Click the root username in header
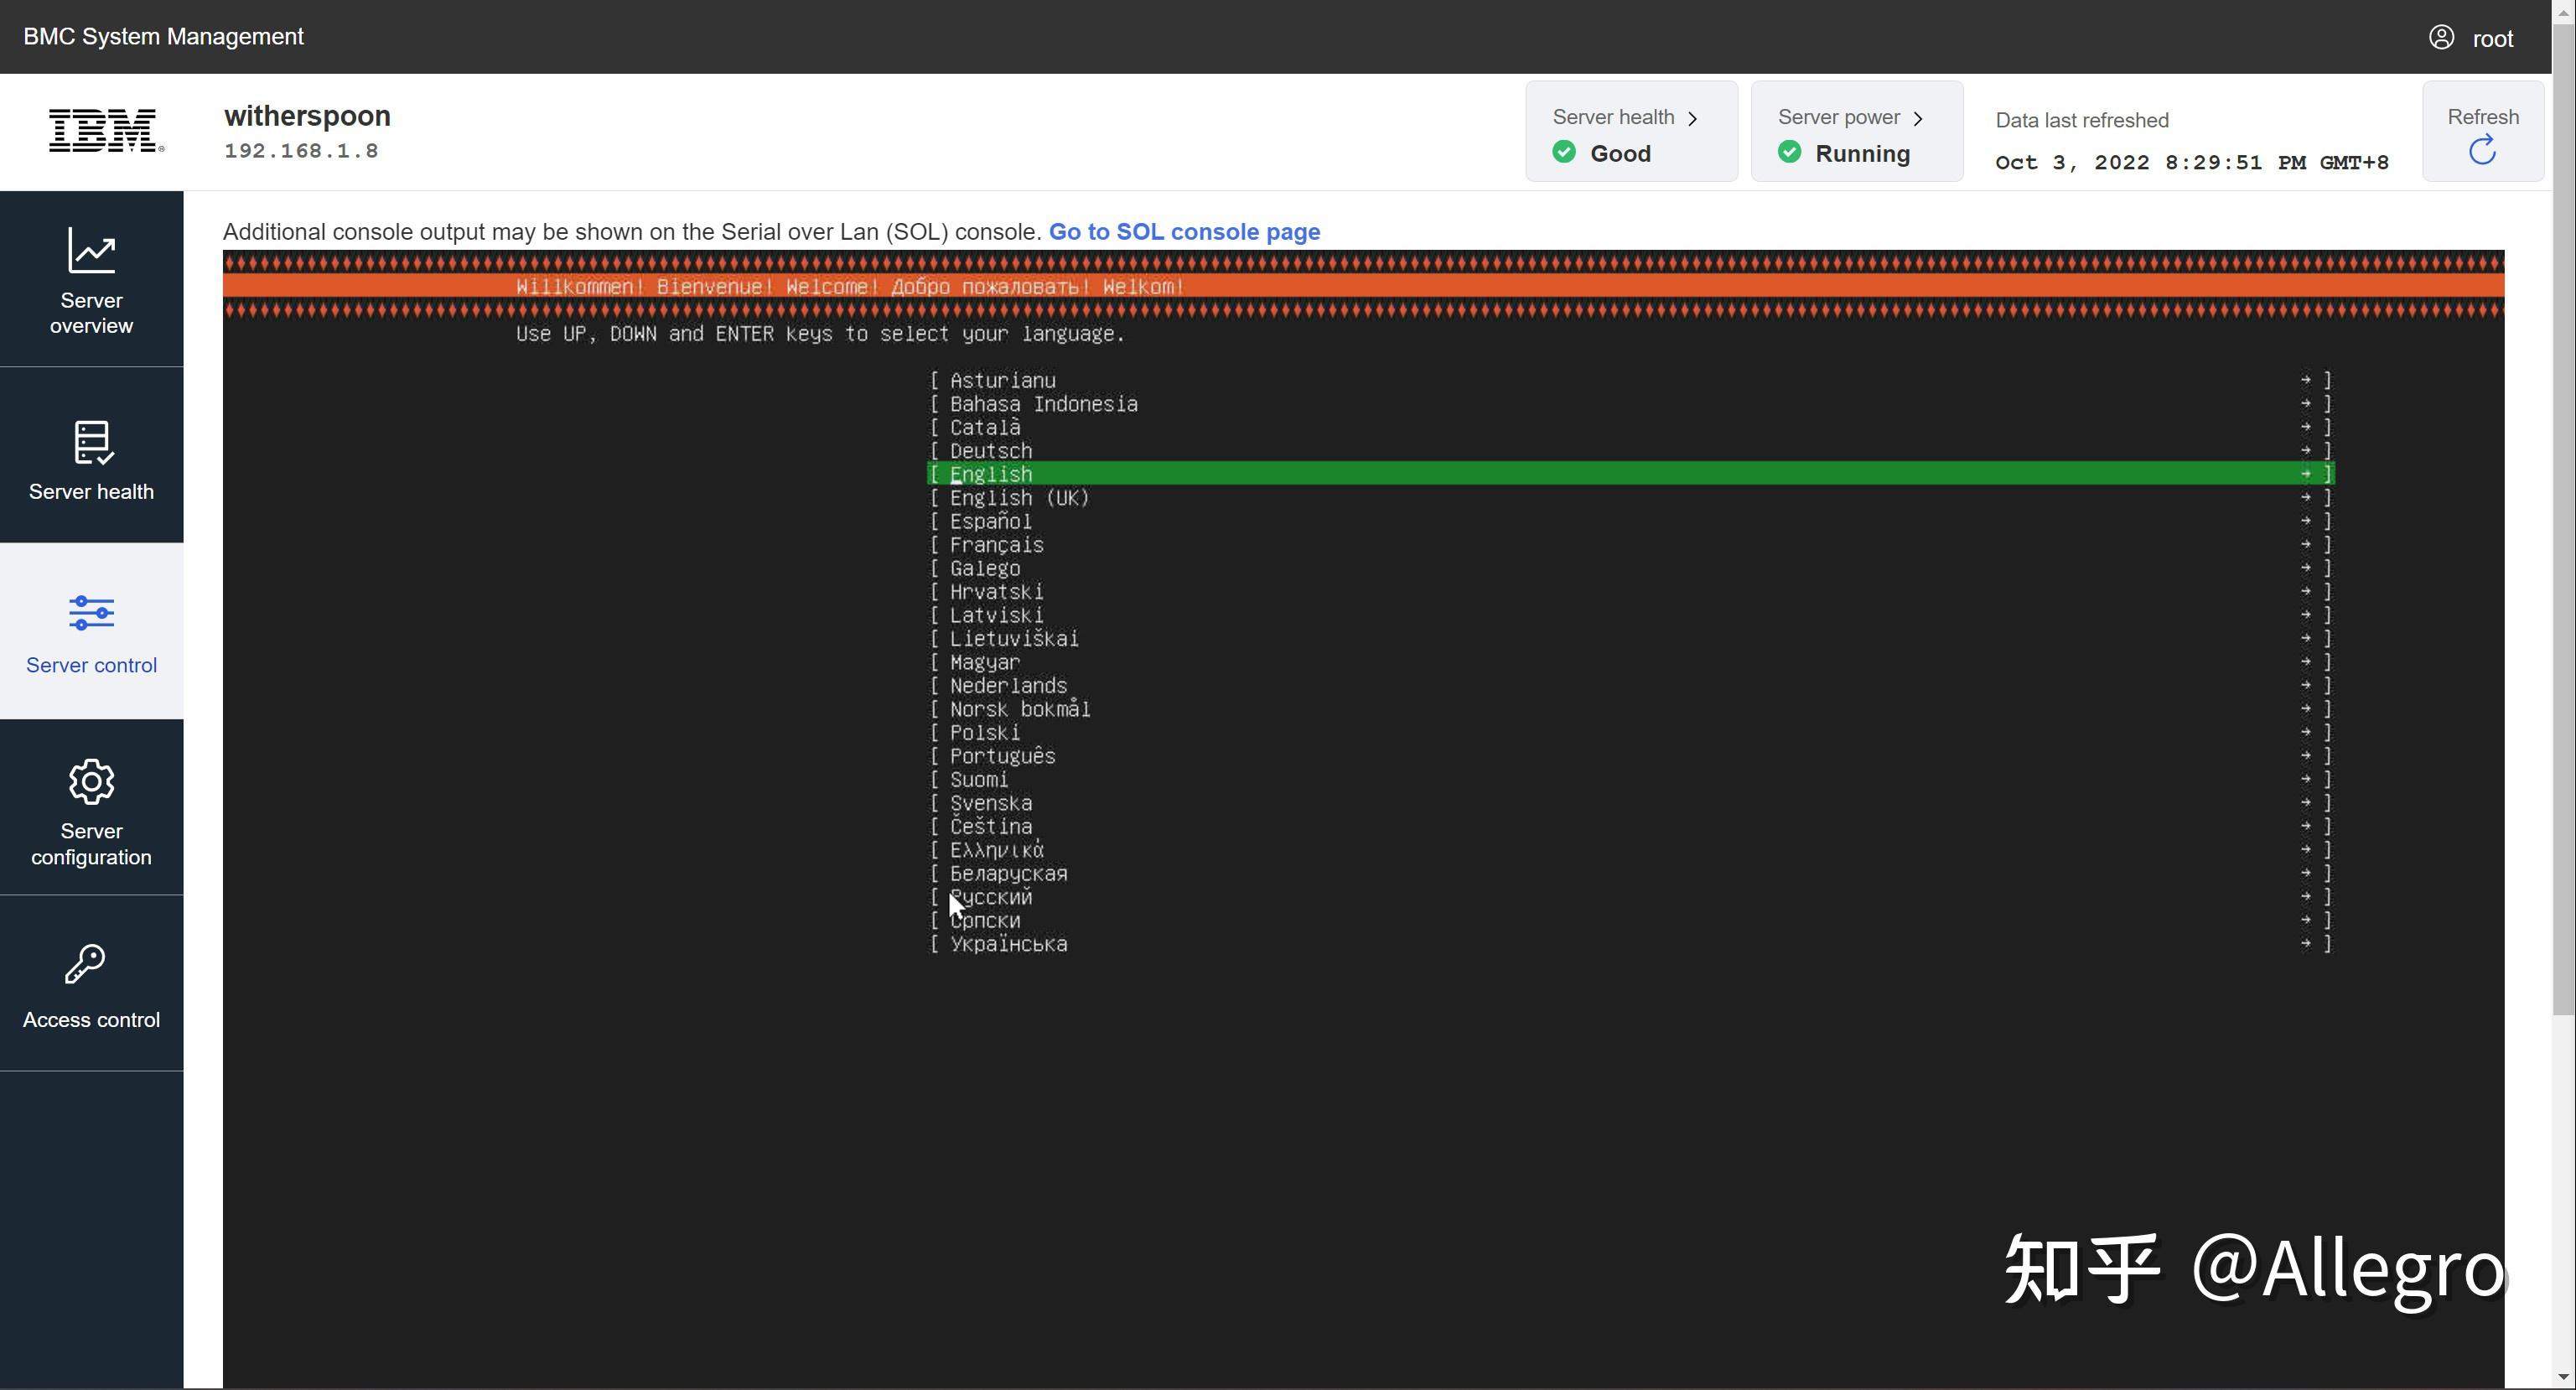The width and height of the screenshot is (2576, 1390). coord(2492,39)
